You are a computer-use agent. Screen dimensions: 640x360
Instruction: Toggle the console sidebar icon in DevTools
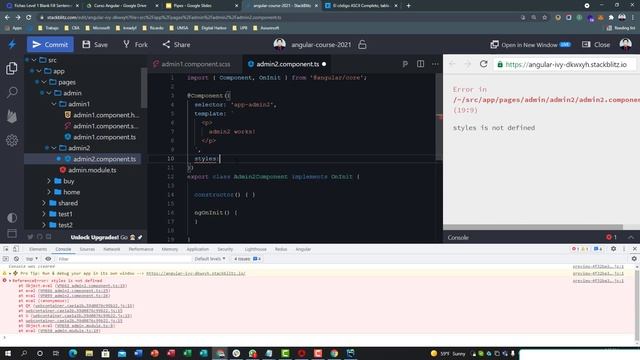[6, 259]
